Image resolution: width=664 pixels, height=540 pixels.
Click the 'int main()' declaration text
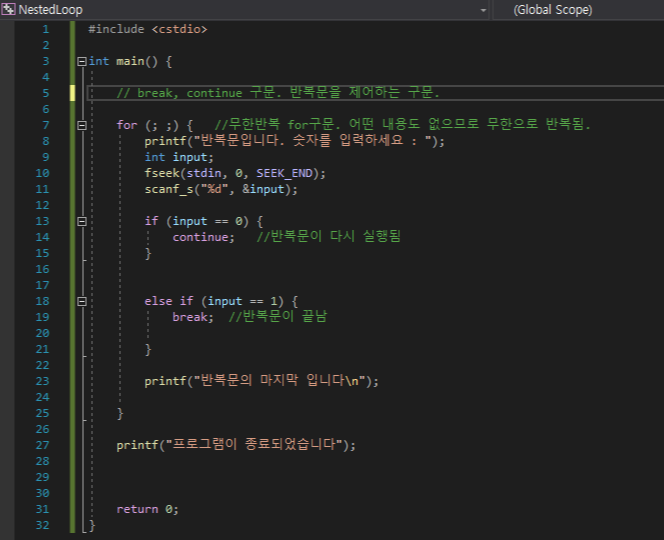[123, 61]
